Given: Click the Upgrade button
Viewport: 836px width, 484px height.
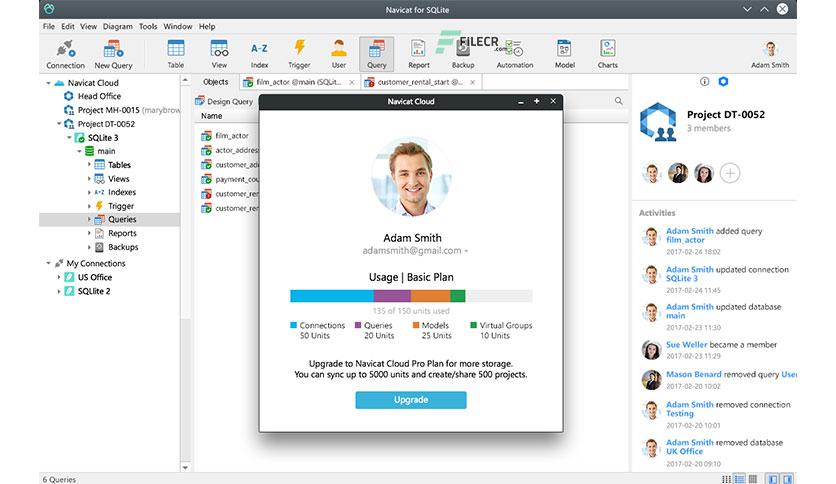Looking at the screenshot, I should click(411, 400).
